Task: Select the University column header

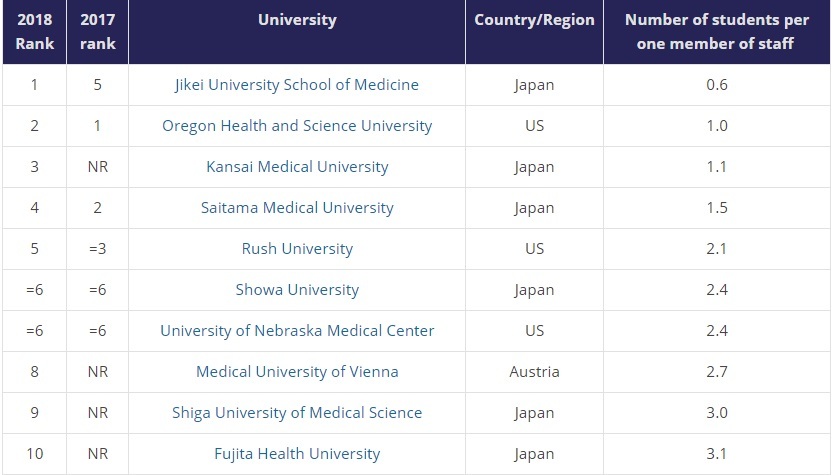Action: pos(297,20)
